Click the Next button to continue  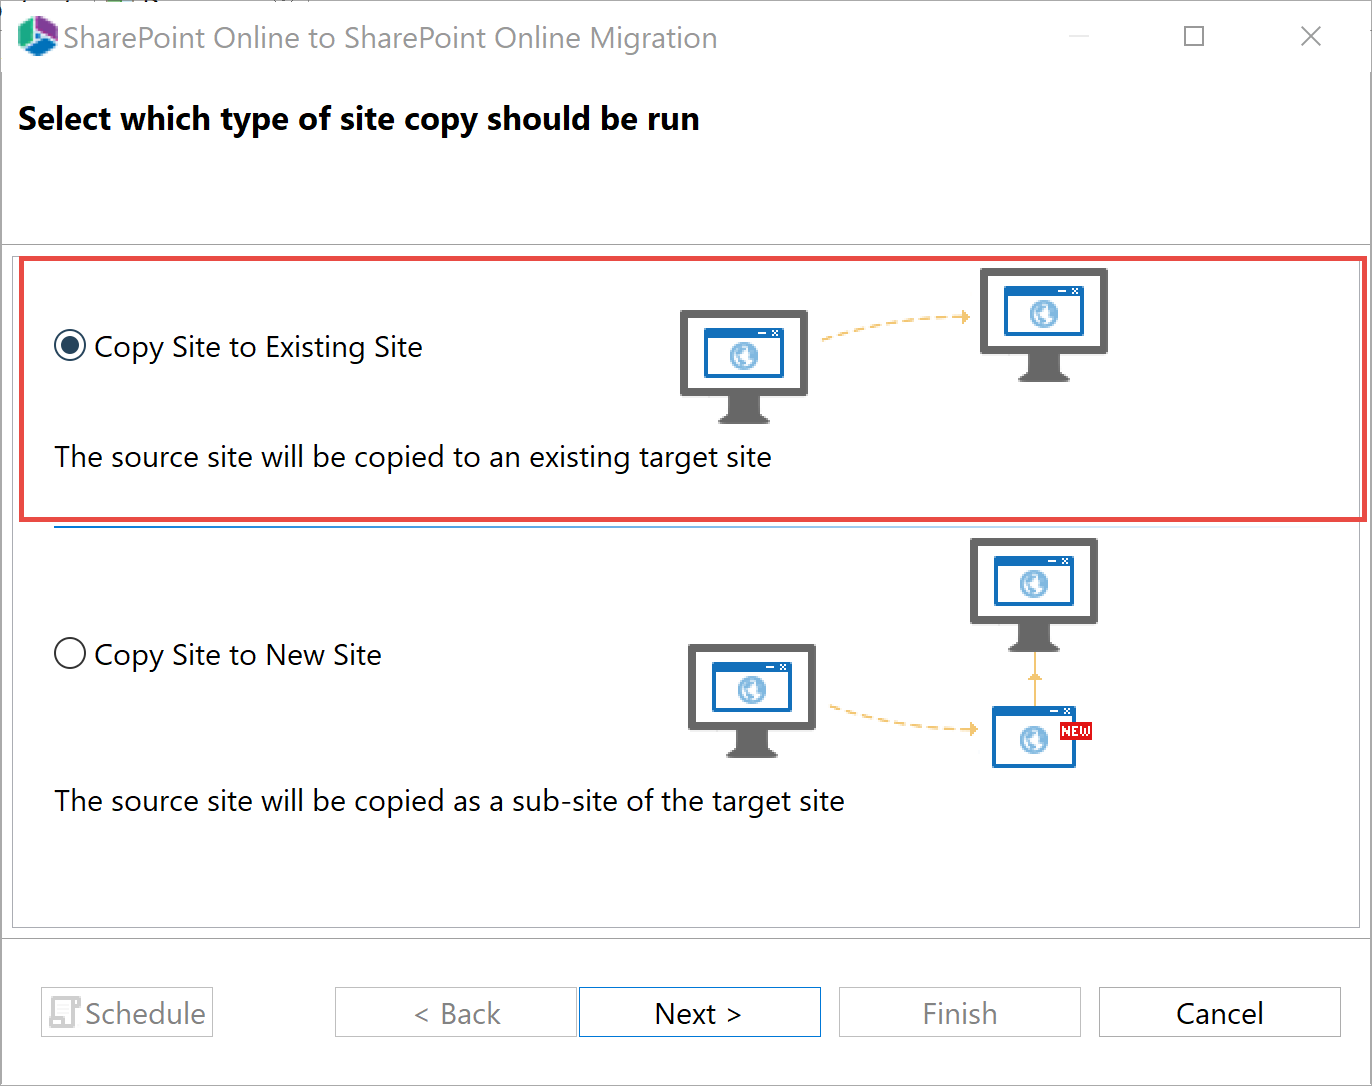(x=699, y=1012)
